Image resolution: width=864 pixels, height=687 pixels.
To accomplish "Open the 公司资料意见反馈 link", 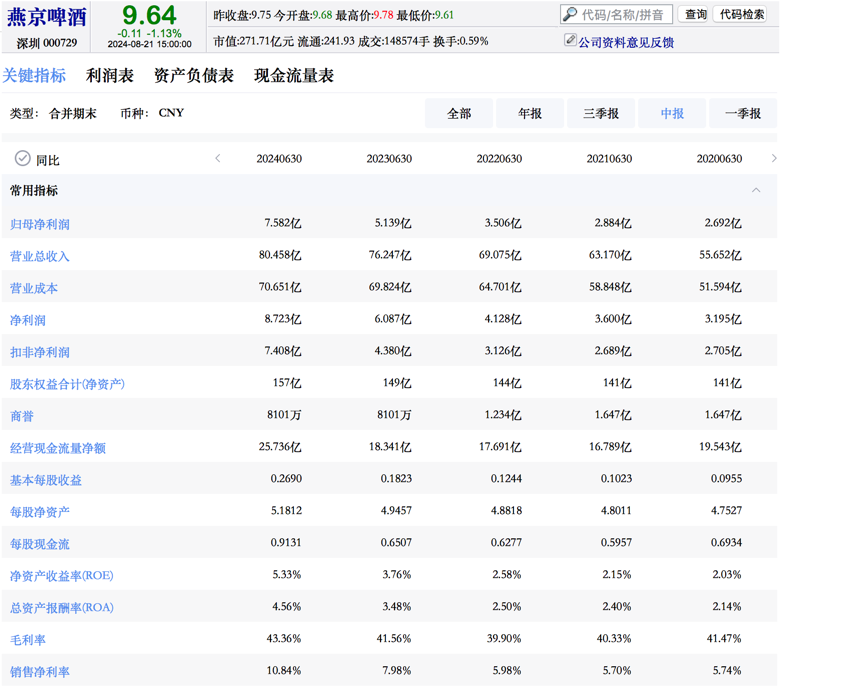I will click(x=626, y=42).
